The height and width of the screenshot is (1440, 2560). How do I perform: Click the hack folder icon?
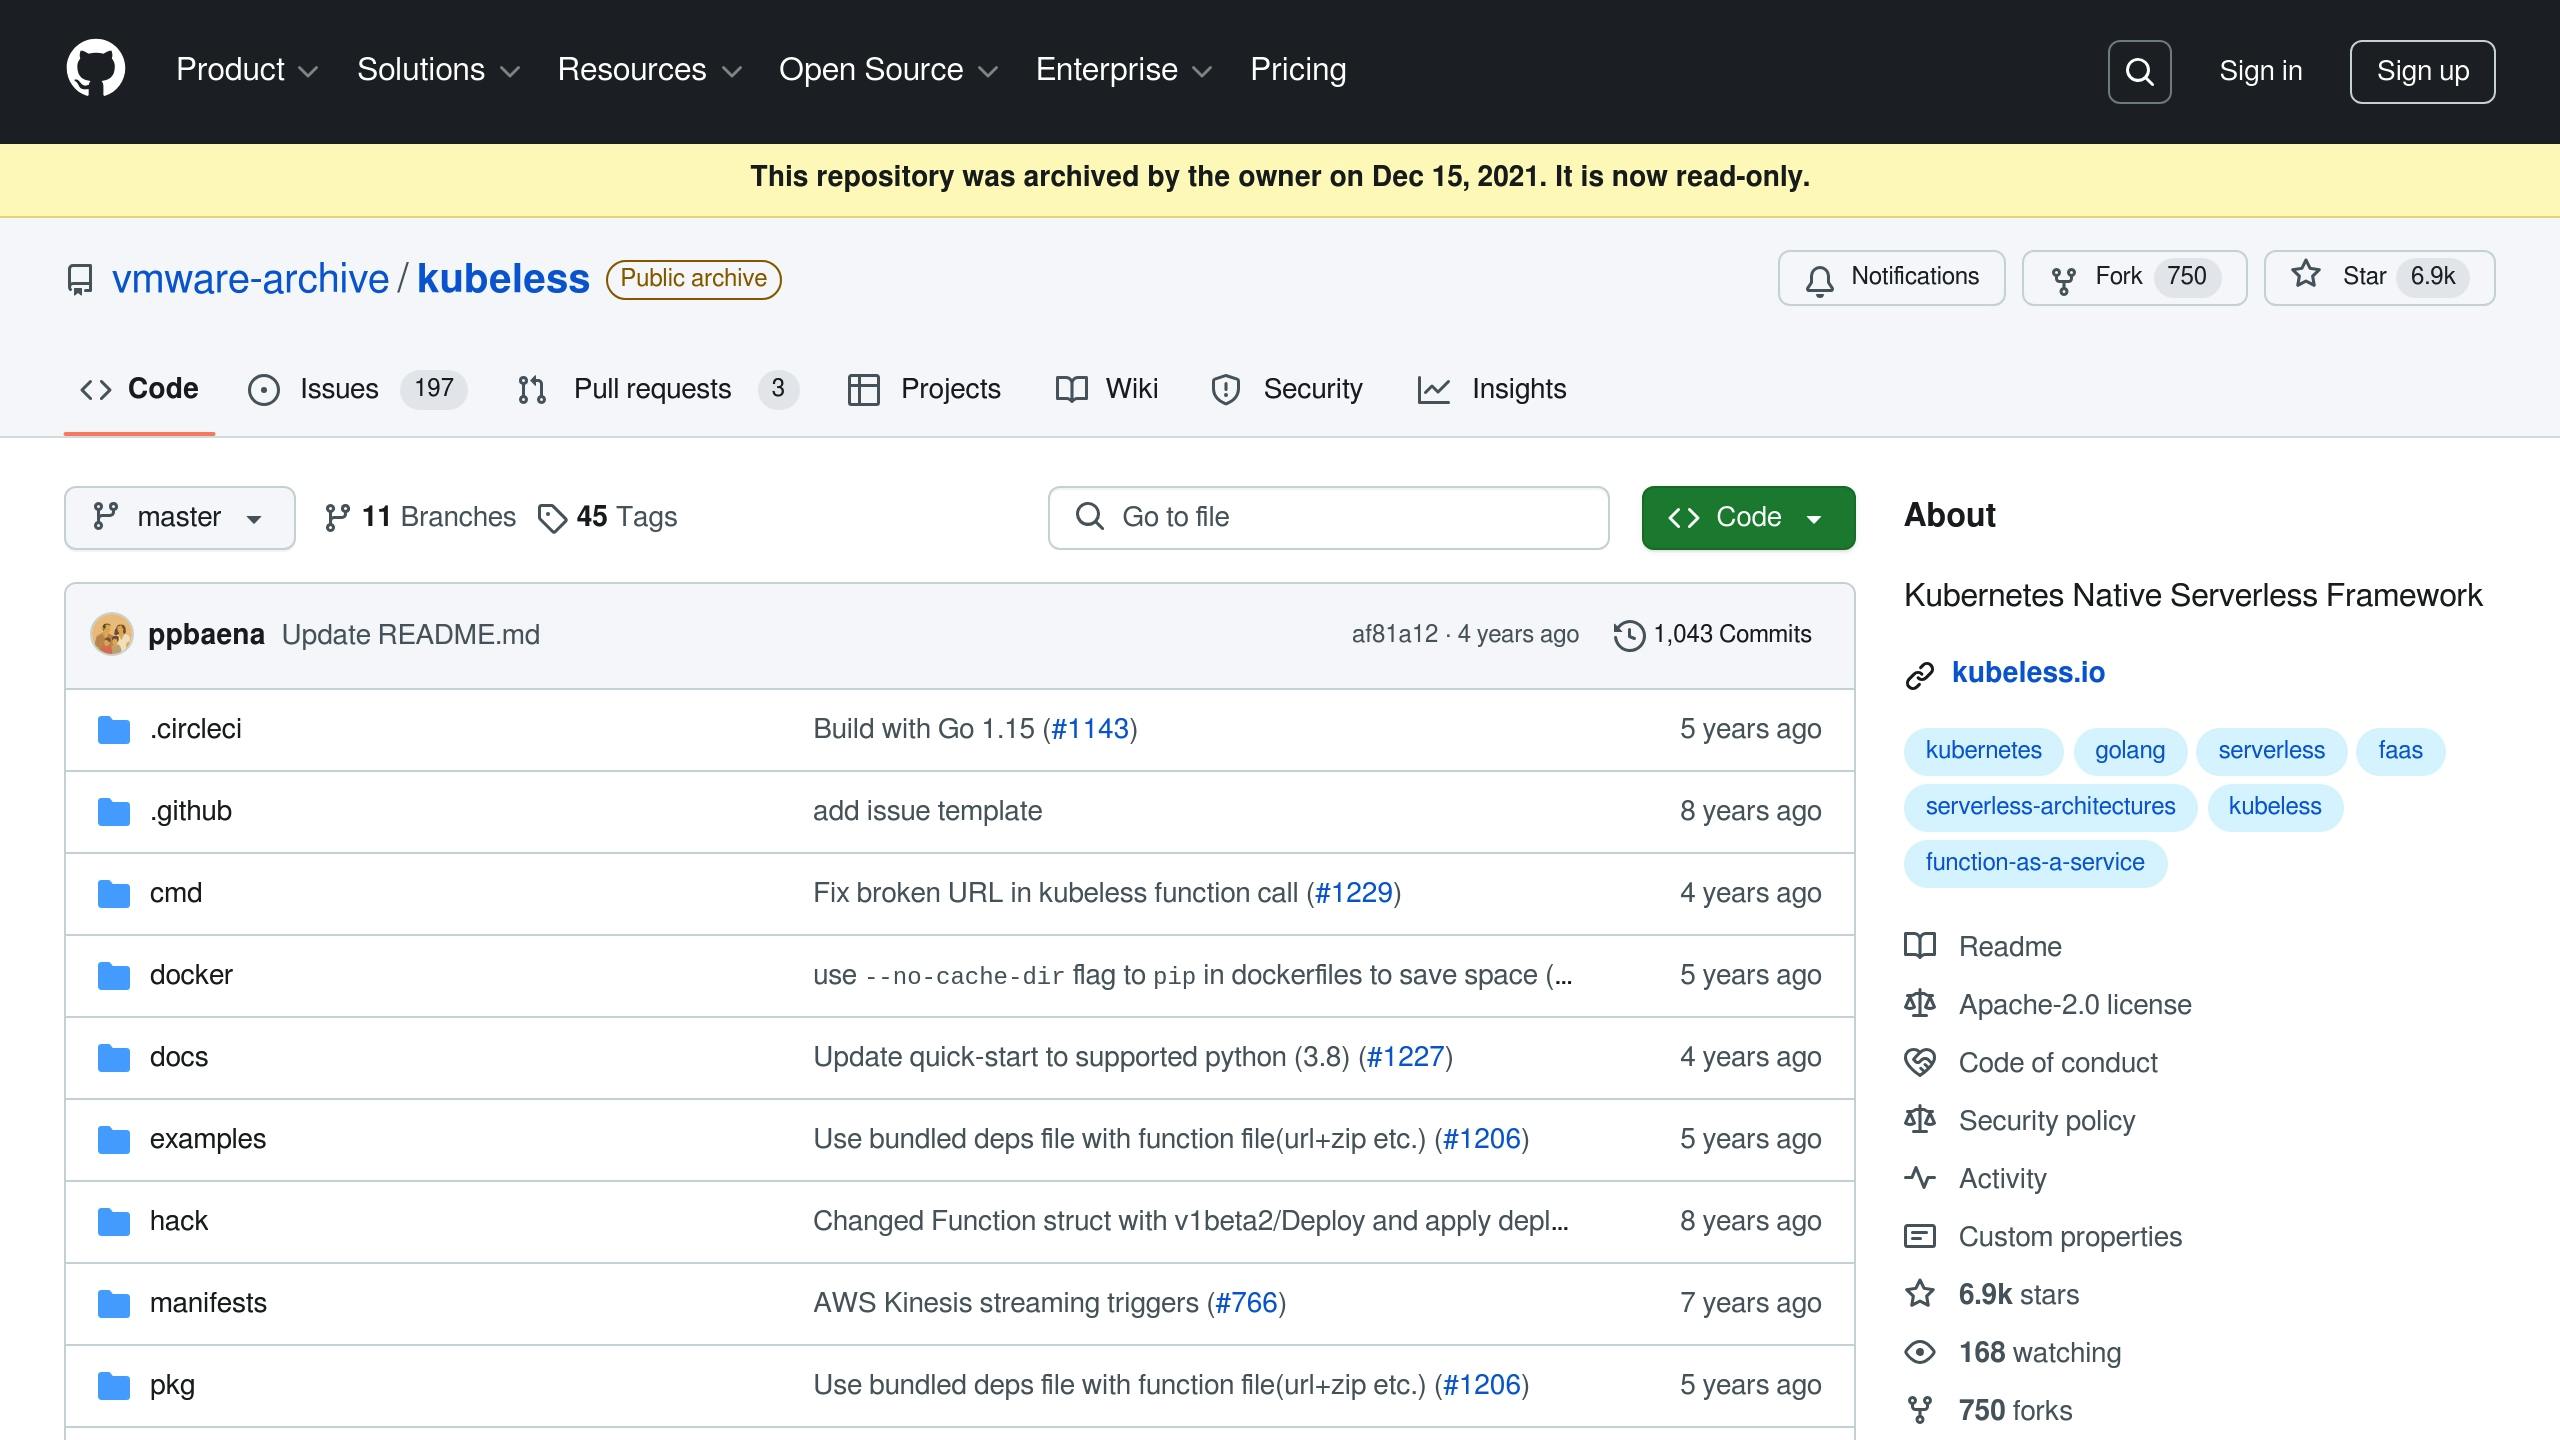[114, 1222]
